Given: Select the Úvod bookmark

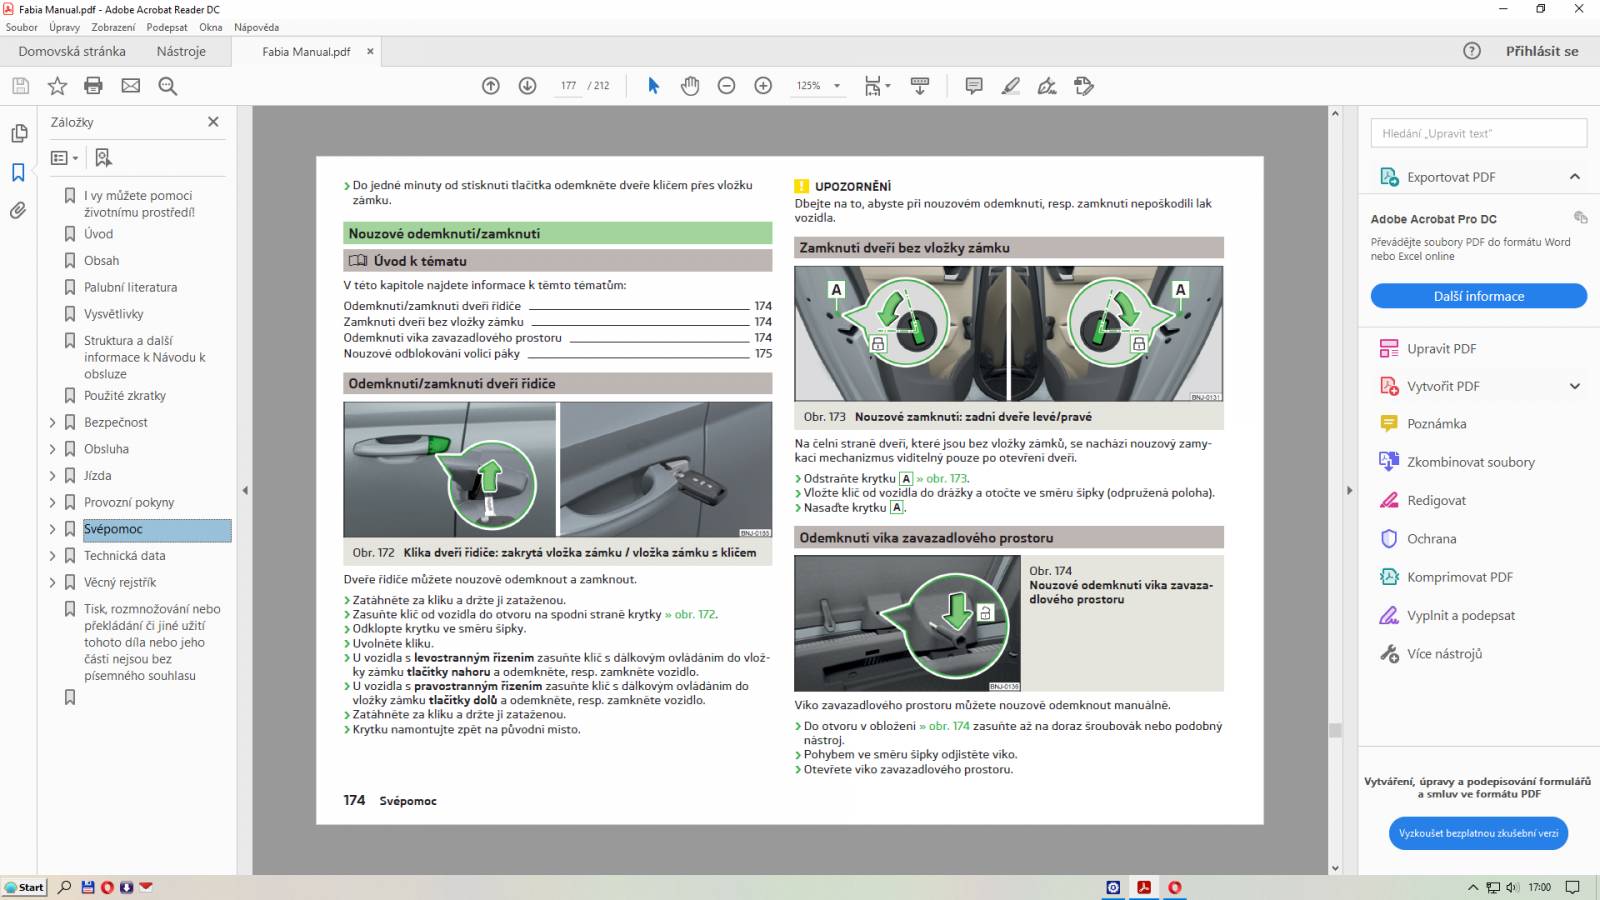Looking at the screenshot, I should click(98, 234).
